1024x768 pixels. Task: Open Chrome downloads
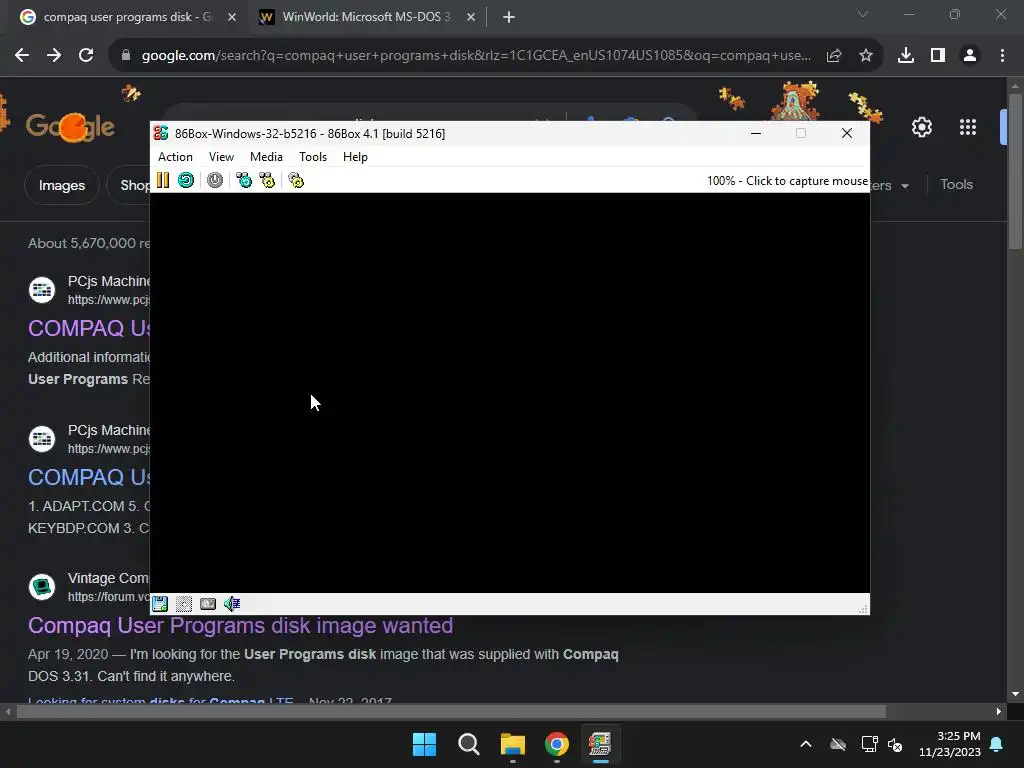[x=906, y=56]
